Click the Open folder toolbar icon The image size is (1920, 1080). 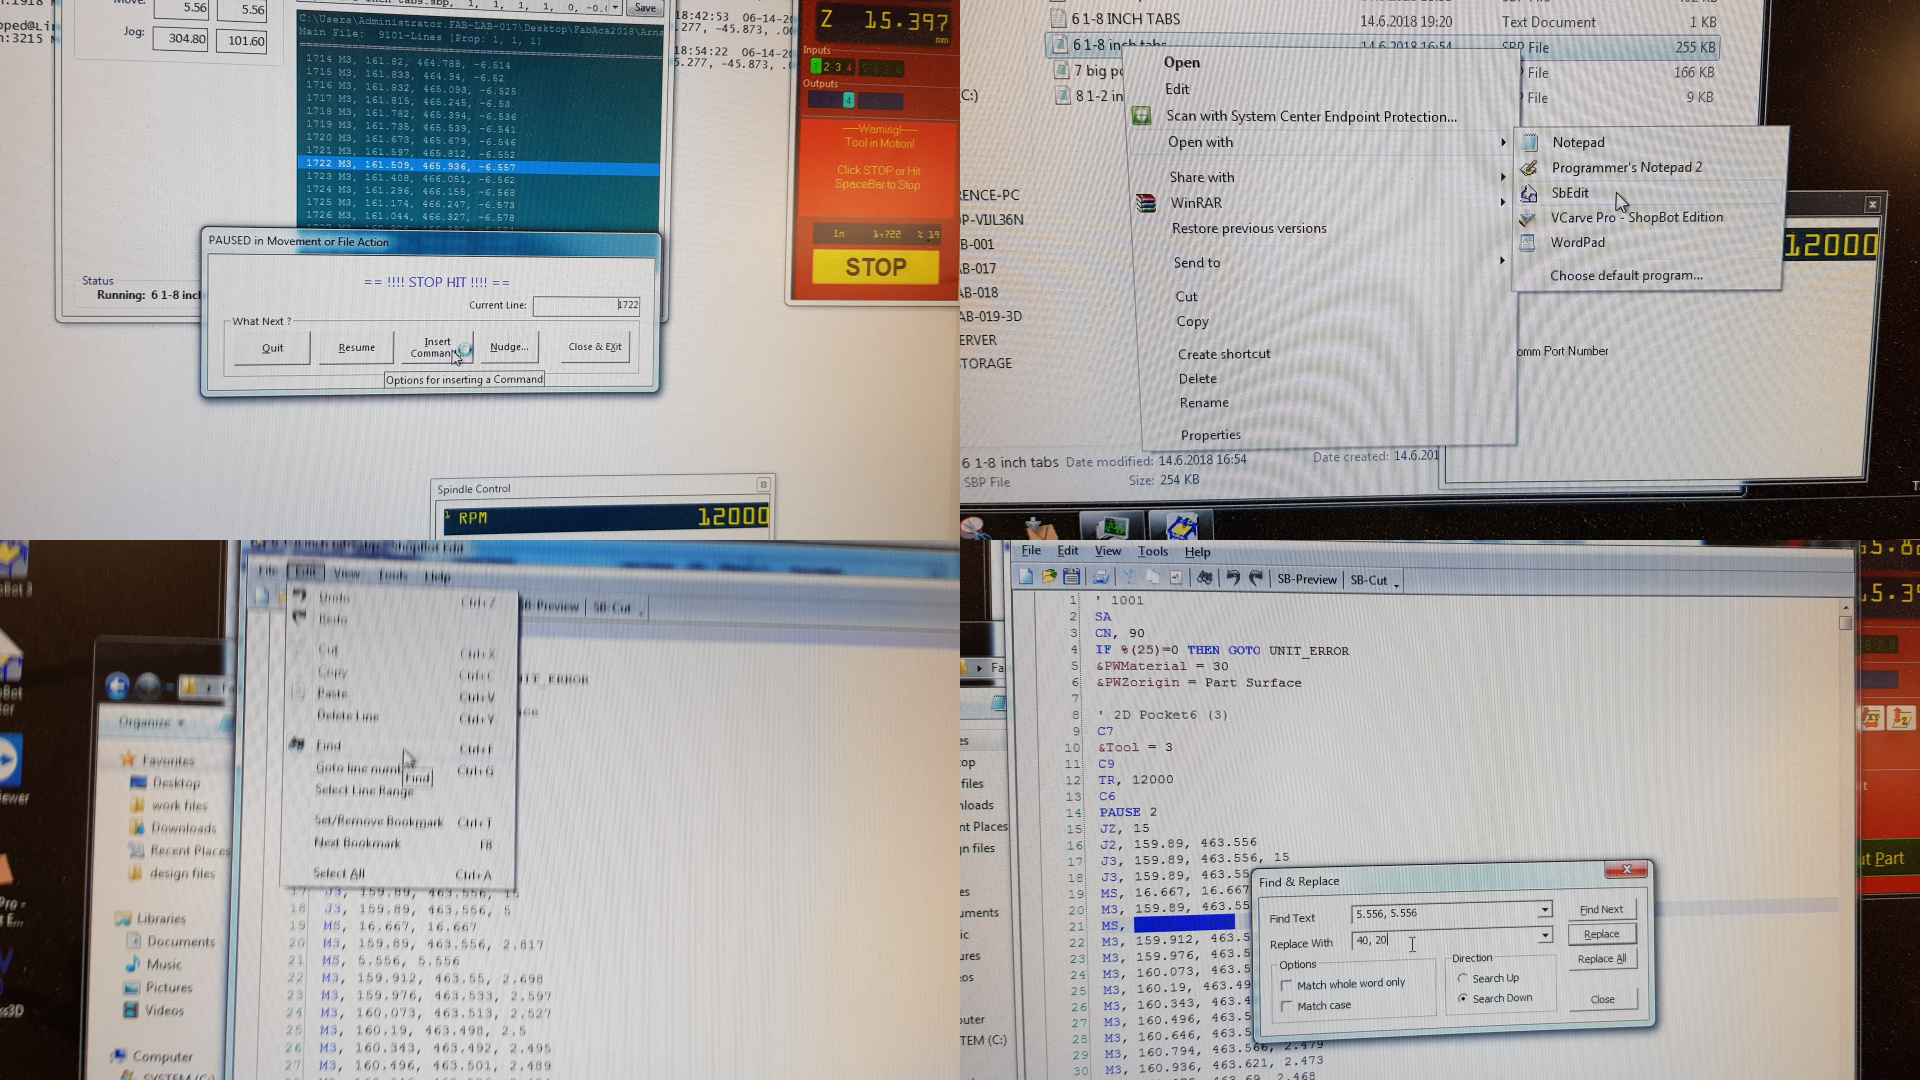pos(1049,577)
